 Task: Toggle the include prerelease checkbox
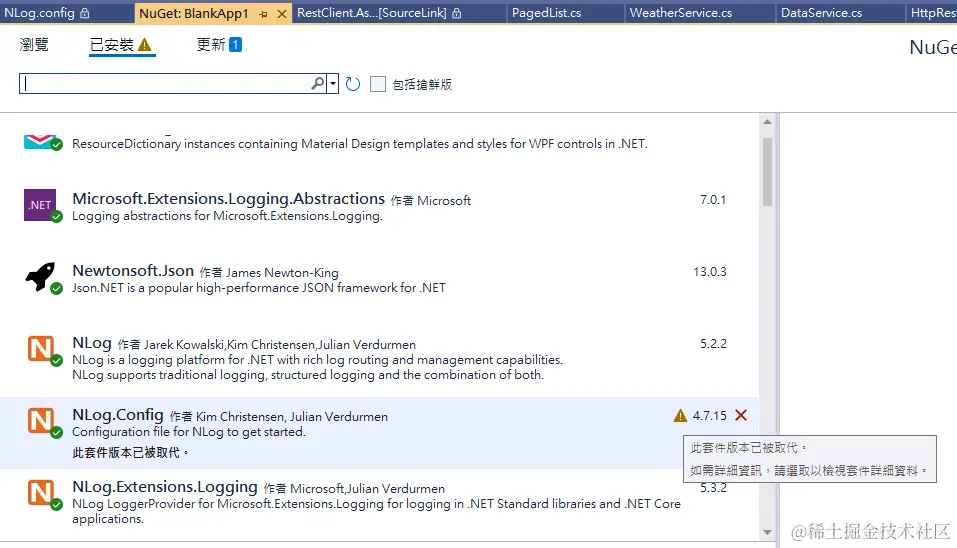point(378,84)
